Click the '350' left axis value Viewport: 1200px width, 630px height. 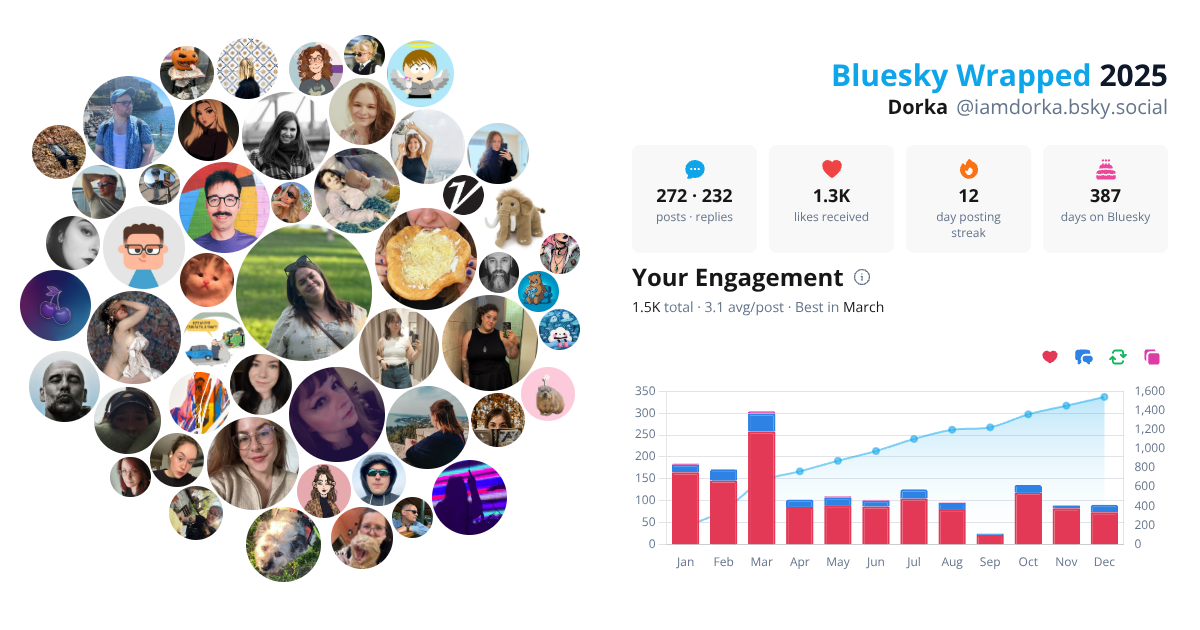(x=645, y=391)
